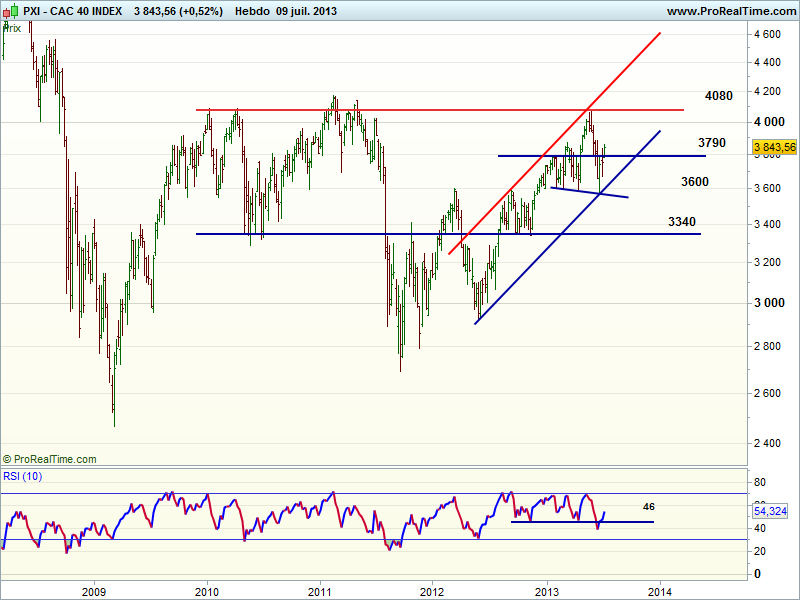This screenshot has height=600, width=800.
Task: Click the RSI value tag 54,324
Action: point(773,511)
